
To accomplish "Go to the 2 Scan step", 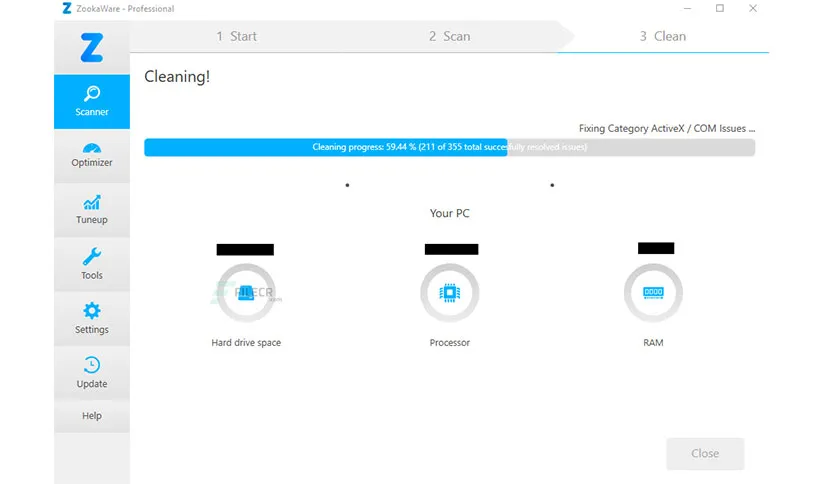I will pyautogui.click(x=449, y=36).
